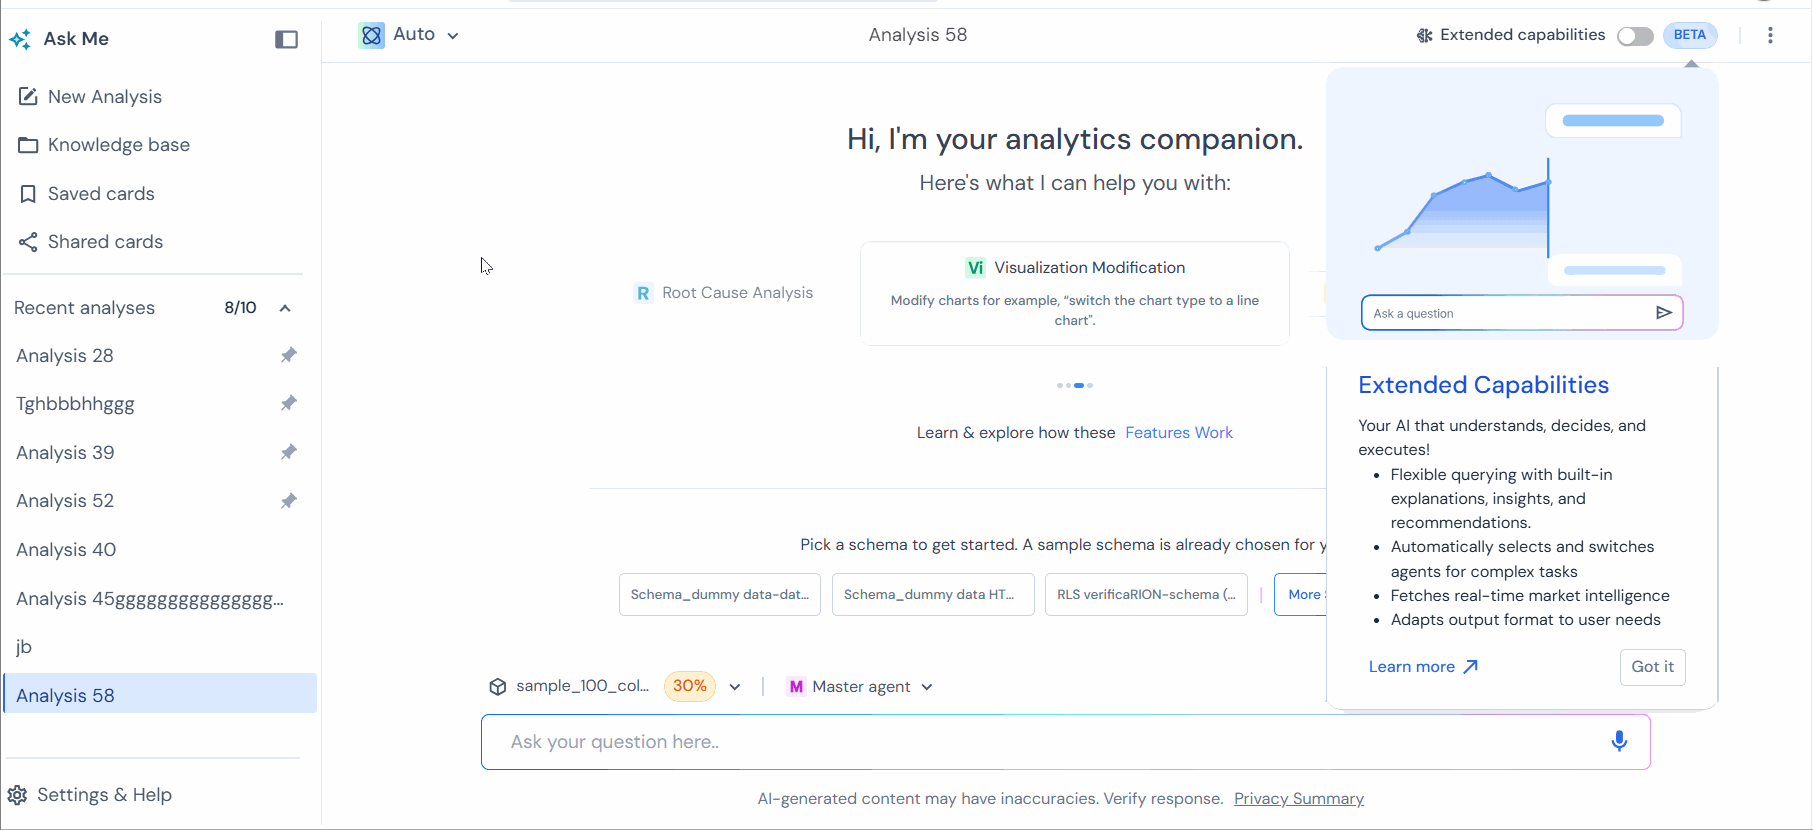Focus the Ask your question input field
The width and height of the screenshot is (1813, 830).
tap(1040, 742)
